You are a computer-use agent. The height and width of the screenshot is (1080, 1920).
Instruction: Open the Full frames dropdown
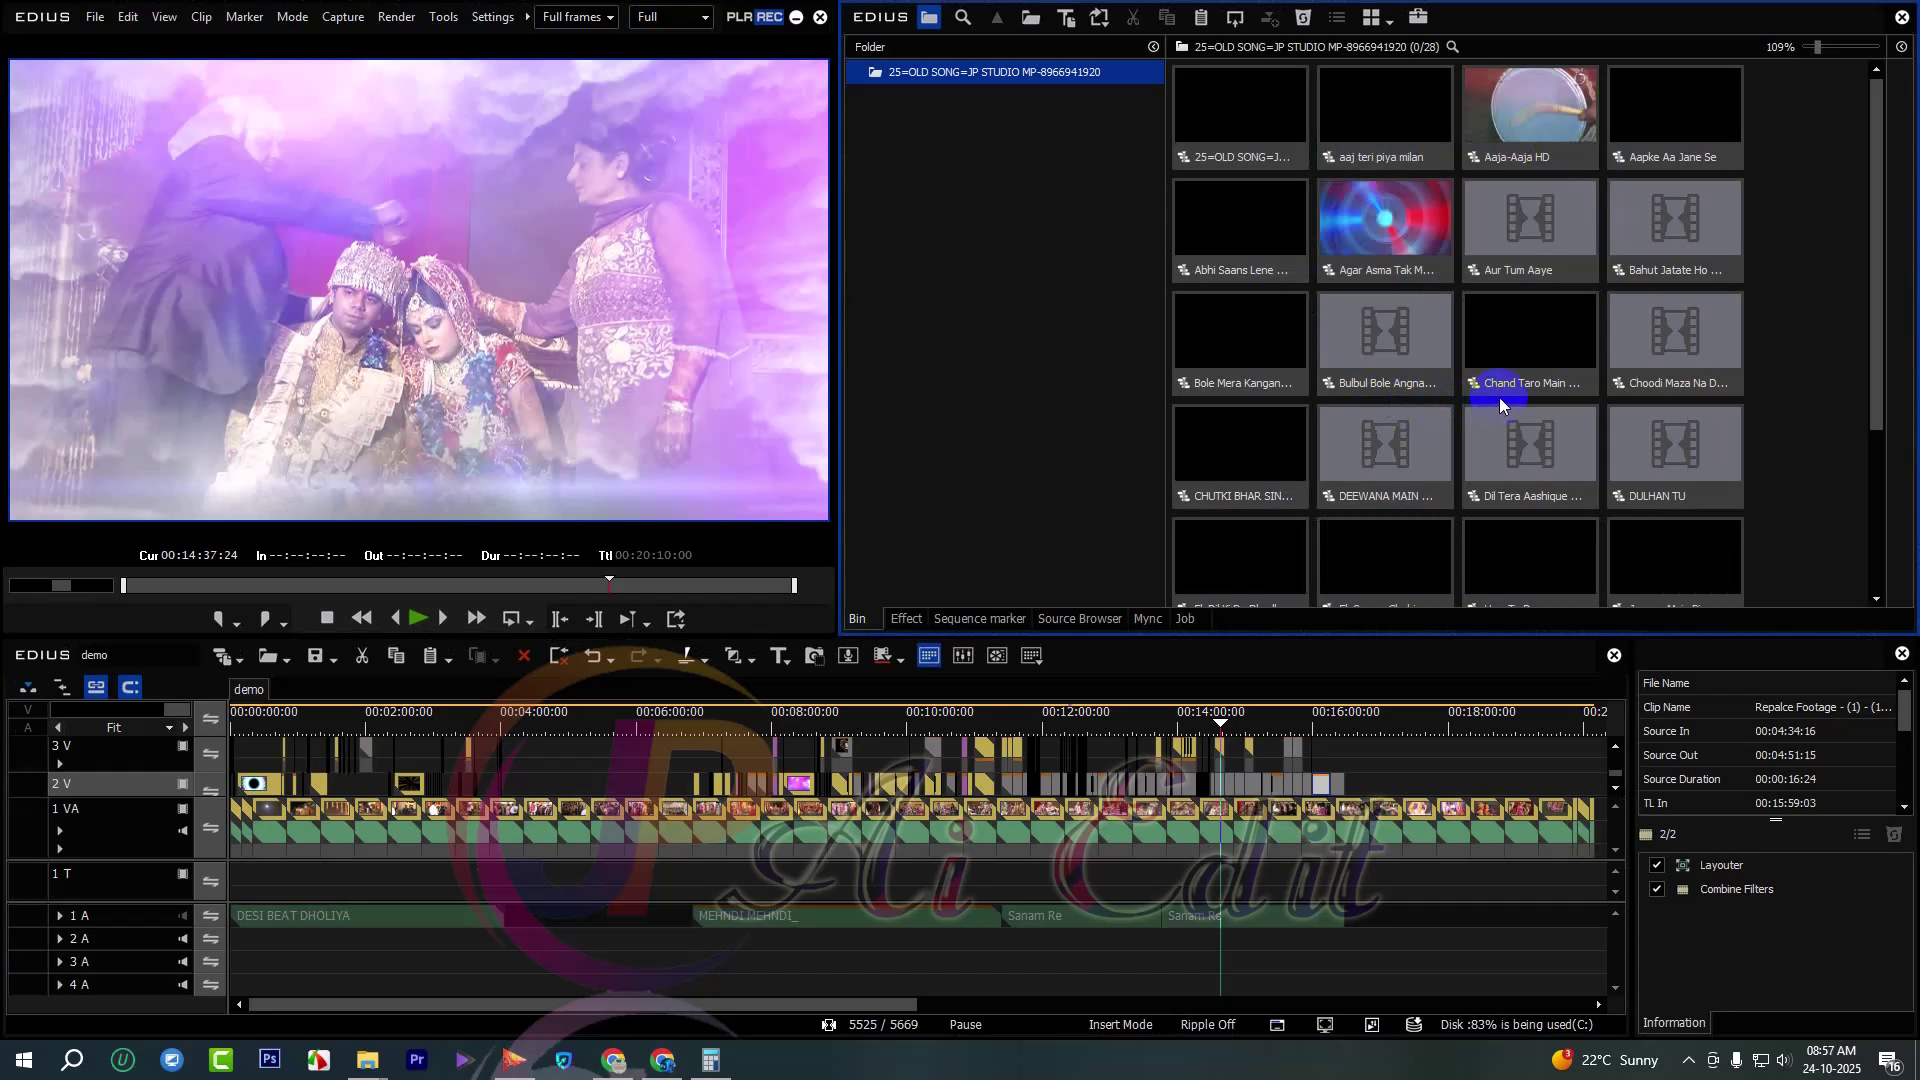click(577, 17)
